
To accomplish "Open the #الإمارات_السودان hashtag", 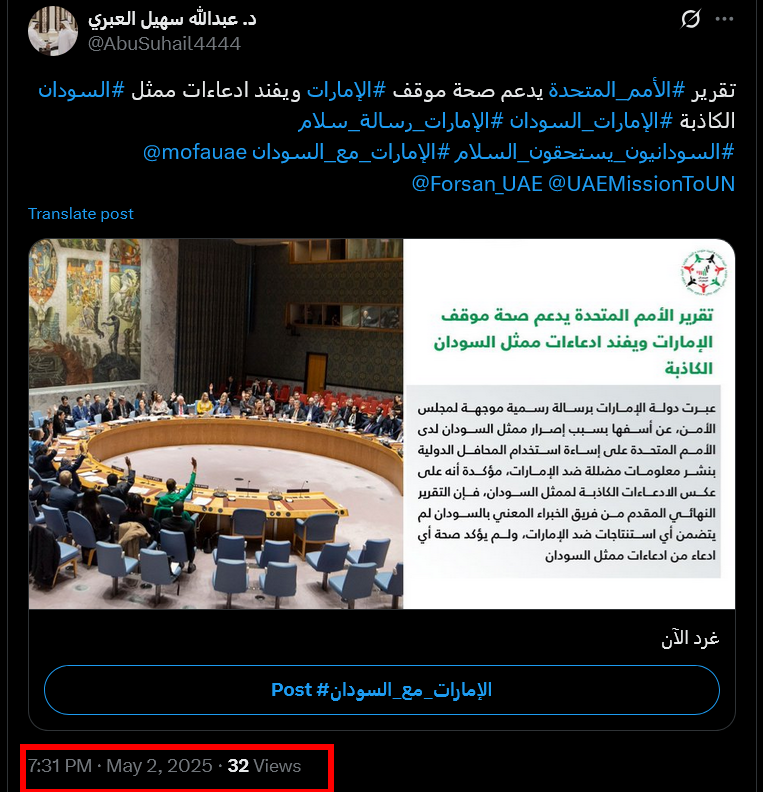I will click(x=591, y=121).
